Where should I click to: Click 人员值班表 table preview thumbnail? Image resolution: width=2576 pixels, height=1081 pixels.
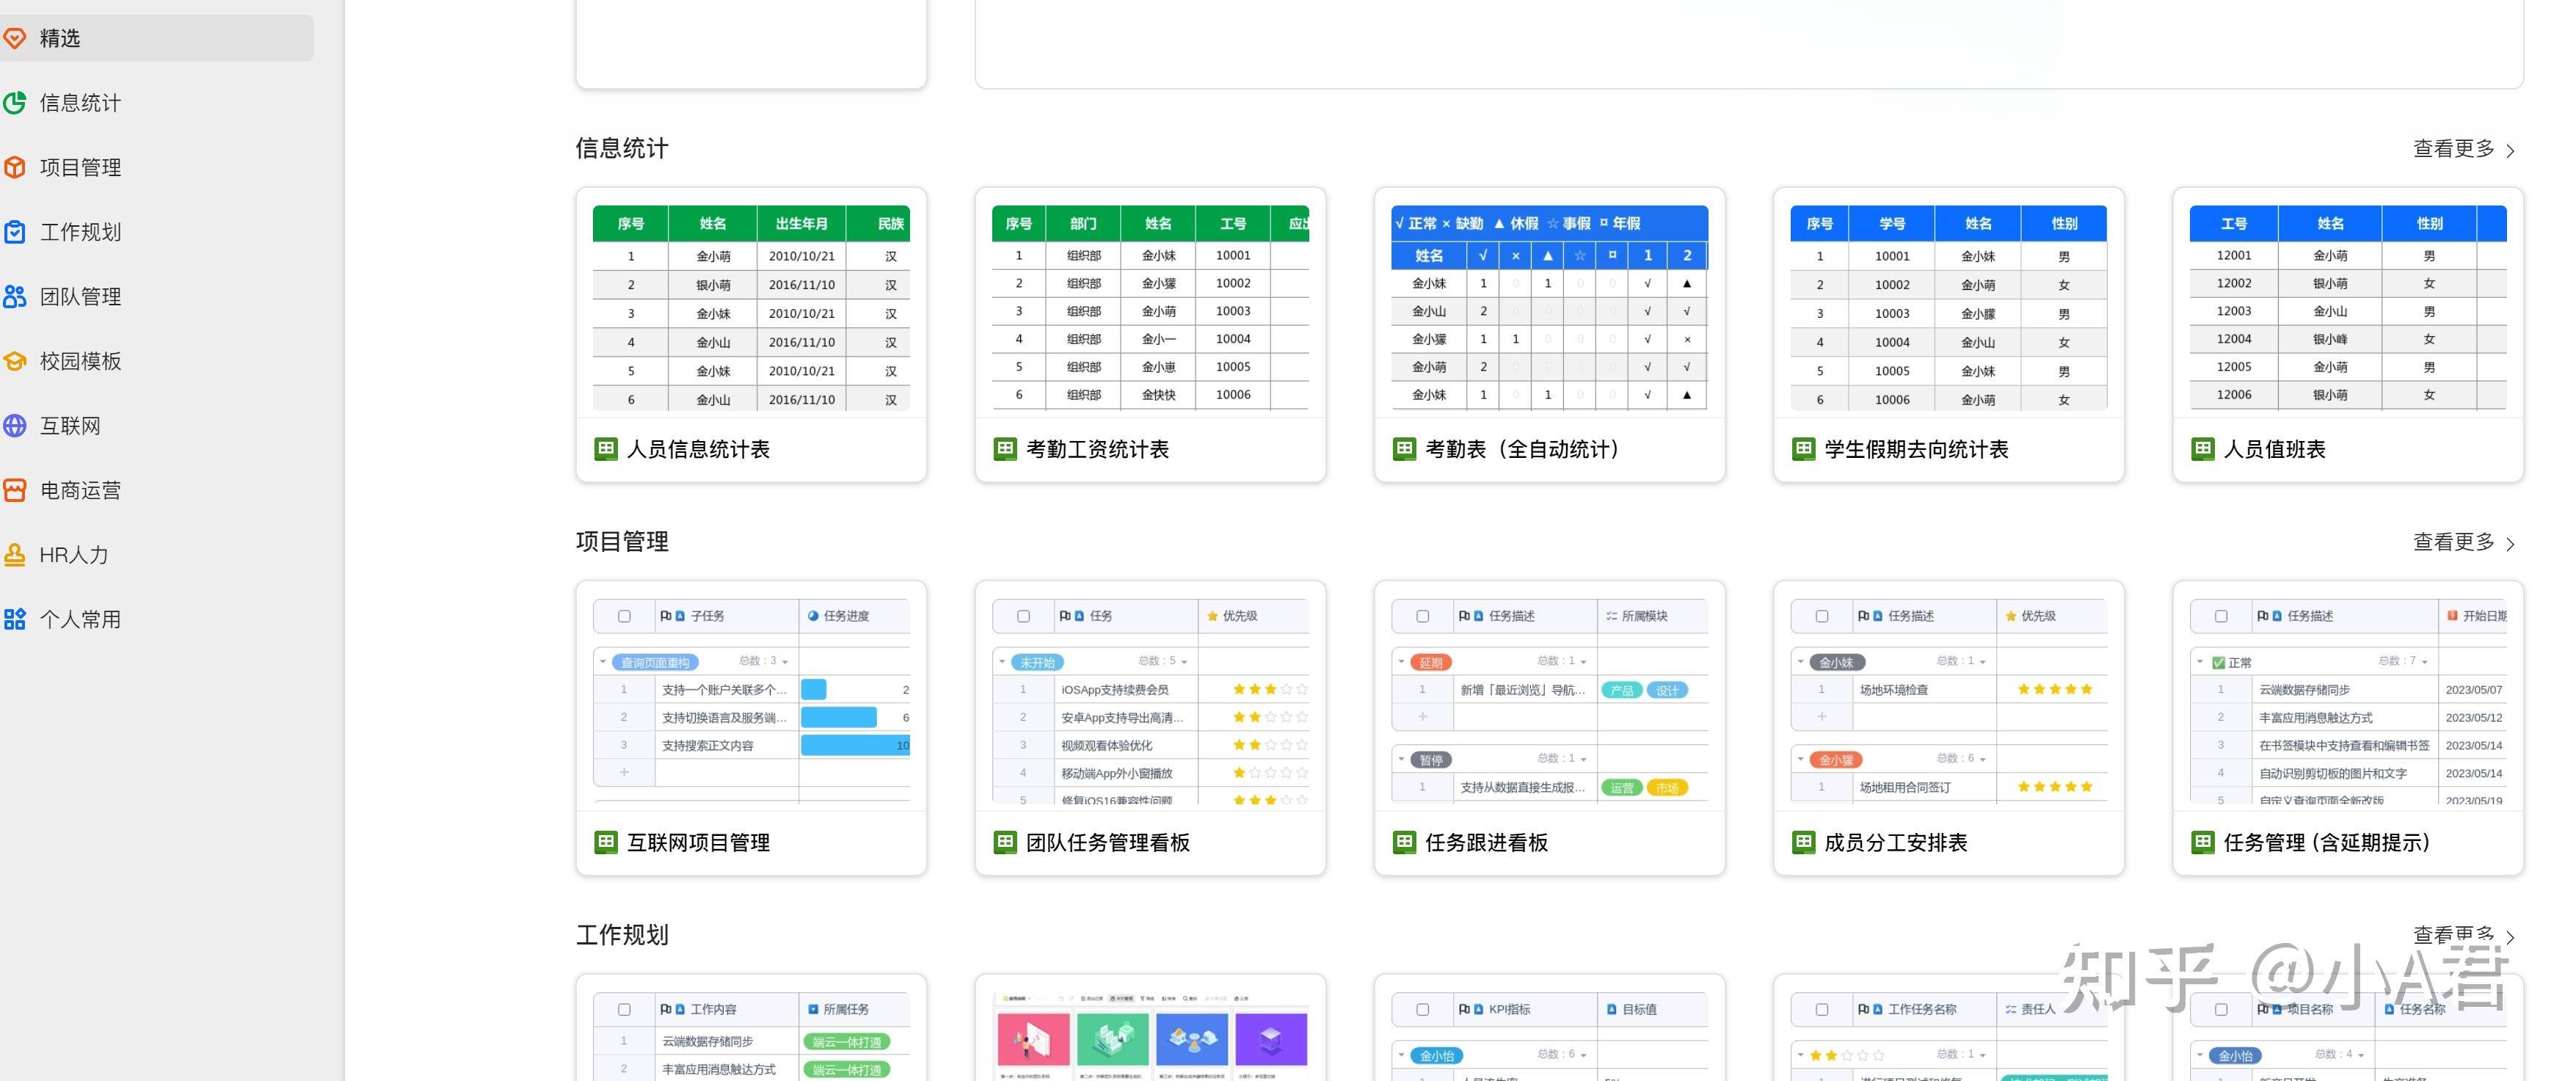click(2347, 308)
